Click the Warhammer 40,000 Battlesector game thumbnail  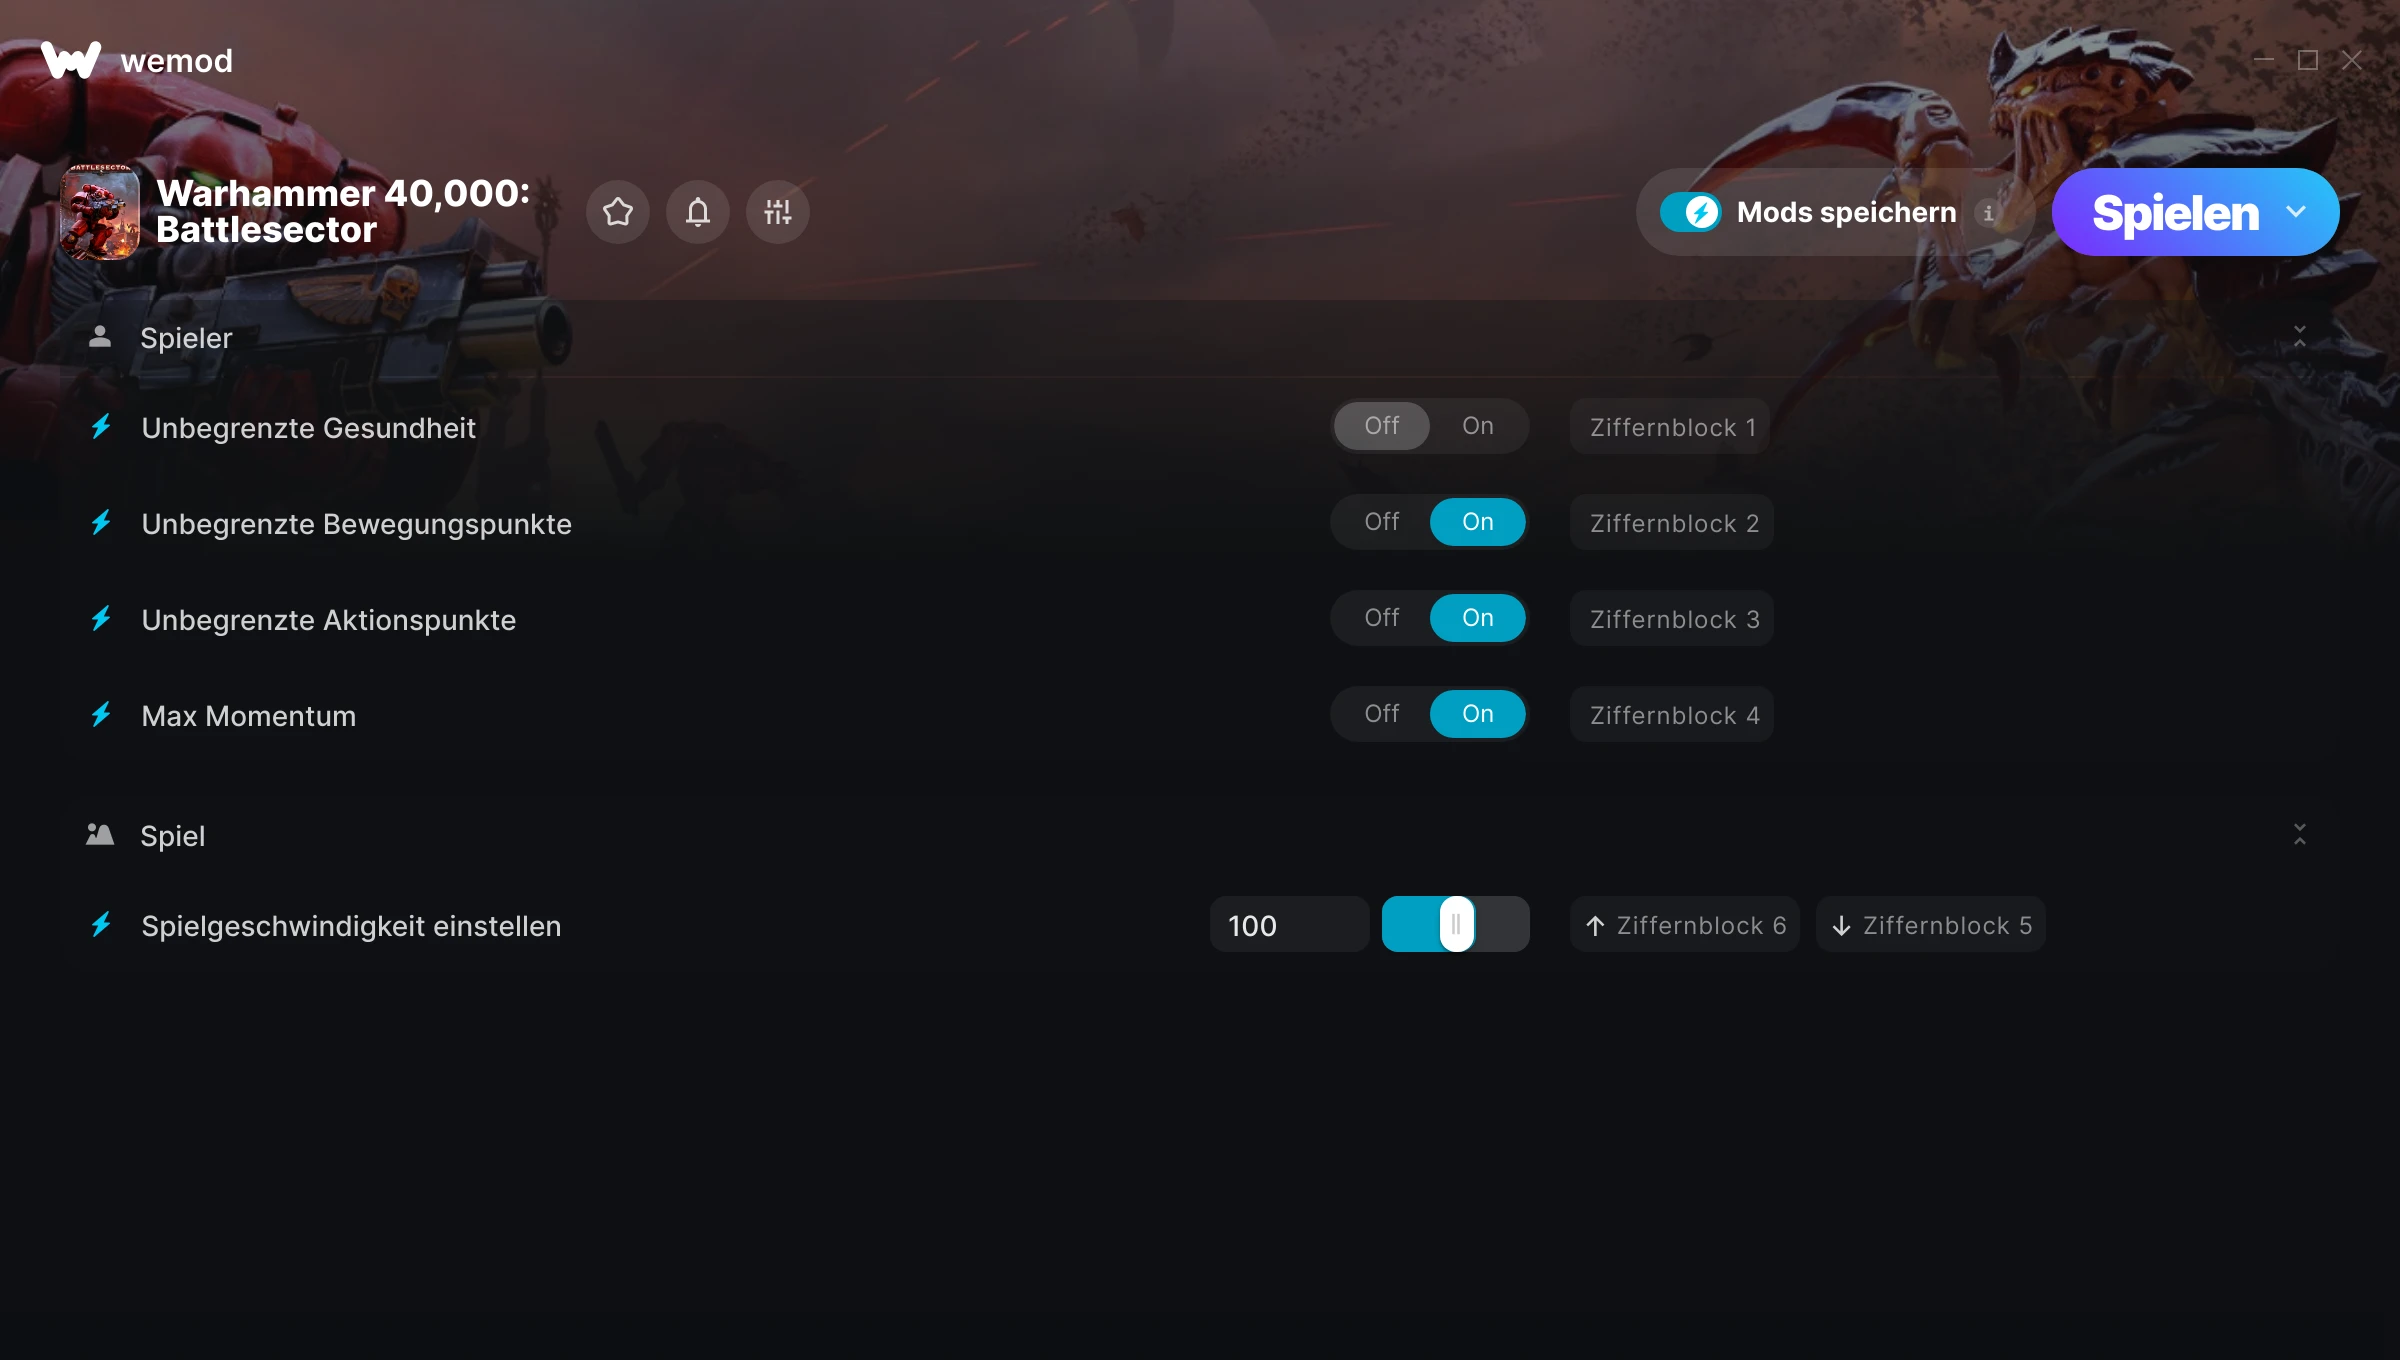100,212
